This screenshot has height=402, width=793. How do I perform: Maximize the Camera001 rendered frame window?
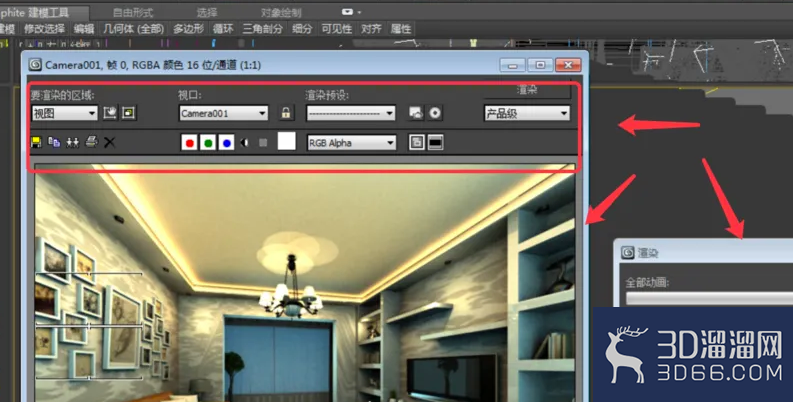pos(540,65)
